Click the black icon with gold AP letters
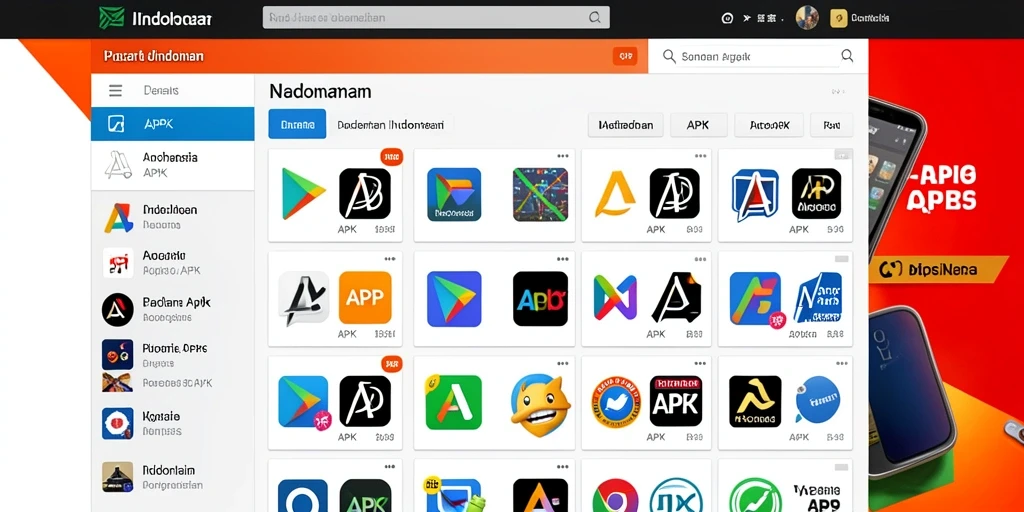Viewport: 1024px width, 512px height. [x=816, y=193]
